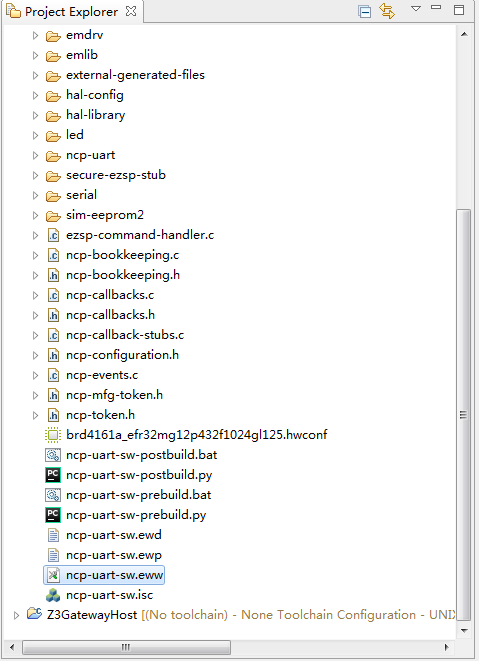Expand the emlib folder arrow

pyautogui.click(x=35, y=55)
